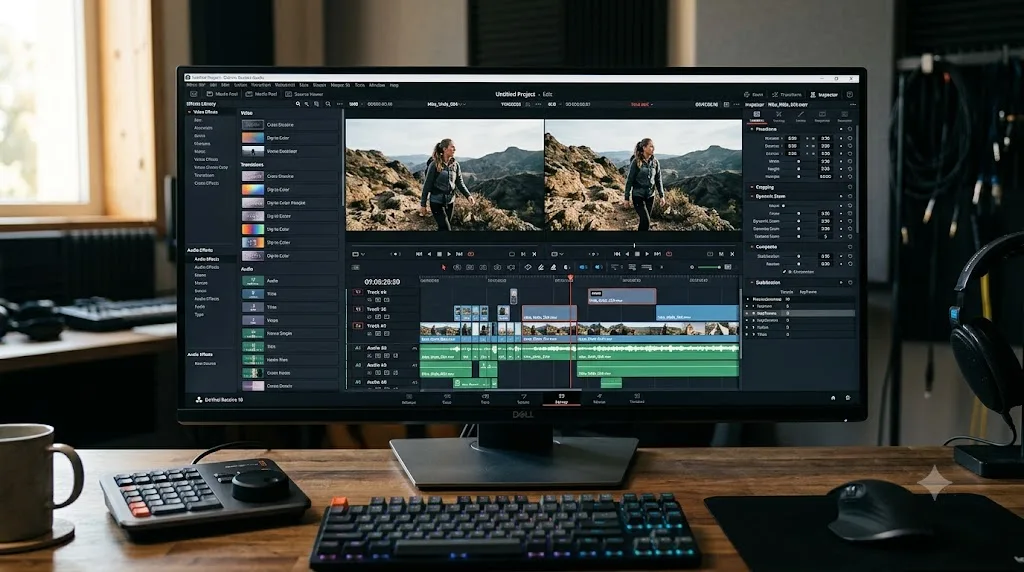Switch to the highlighted Edit page tab at bottom
Viewport: 1024px width, 572px height.
click(x=561, y=398)
